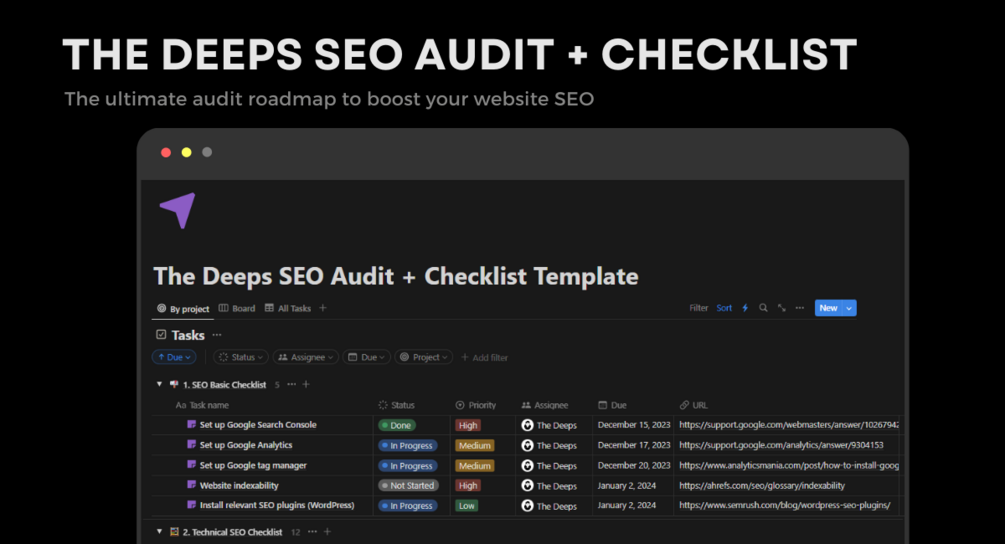Click the Priority column header
Image resolution: width=1005 pixels, height=544 pixels.
pyautogui.click(x=476, y=405)
